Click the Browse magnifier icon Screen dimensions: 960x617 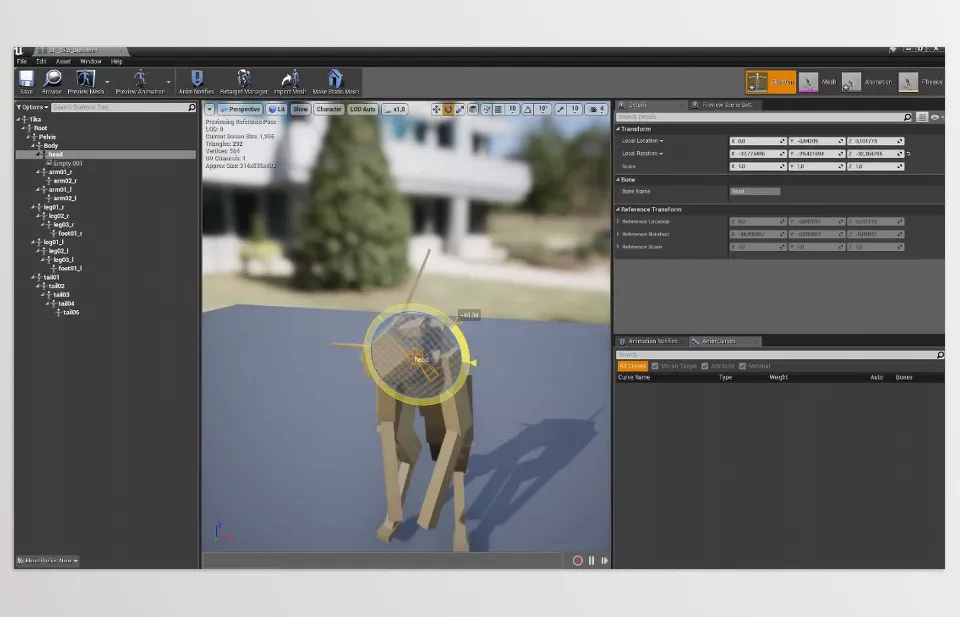52,78
